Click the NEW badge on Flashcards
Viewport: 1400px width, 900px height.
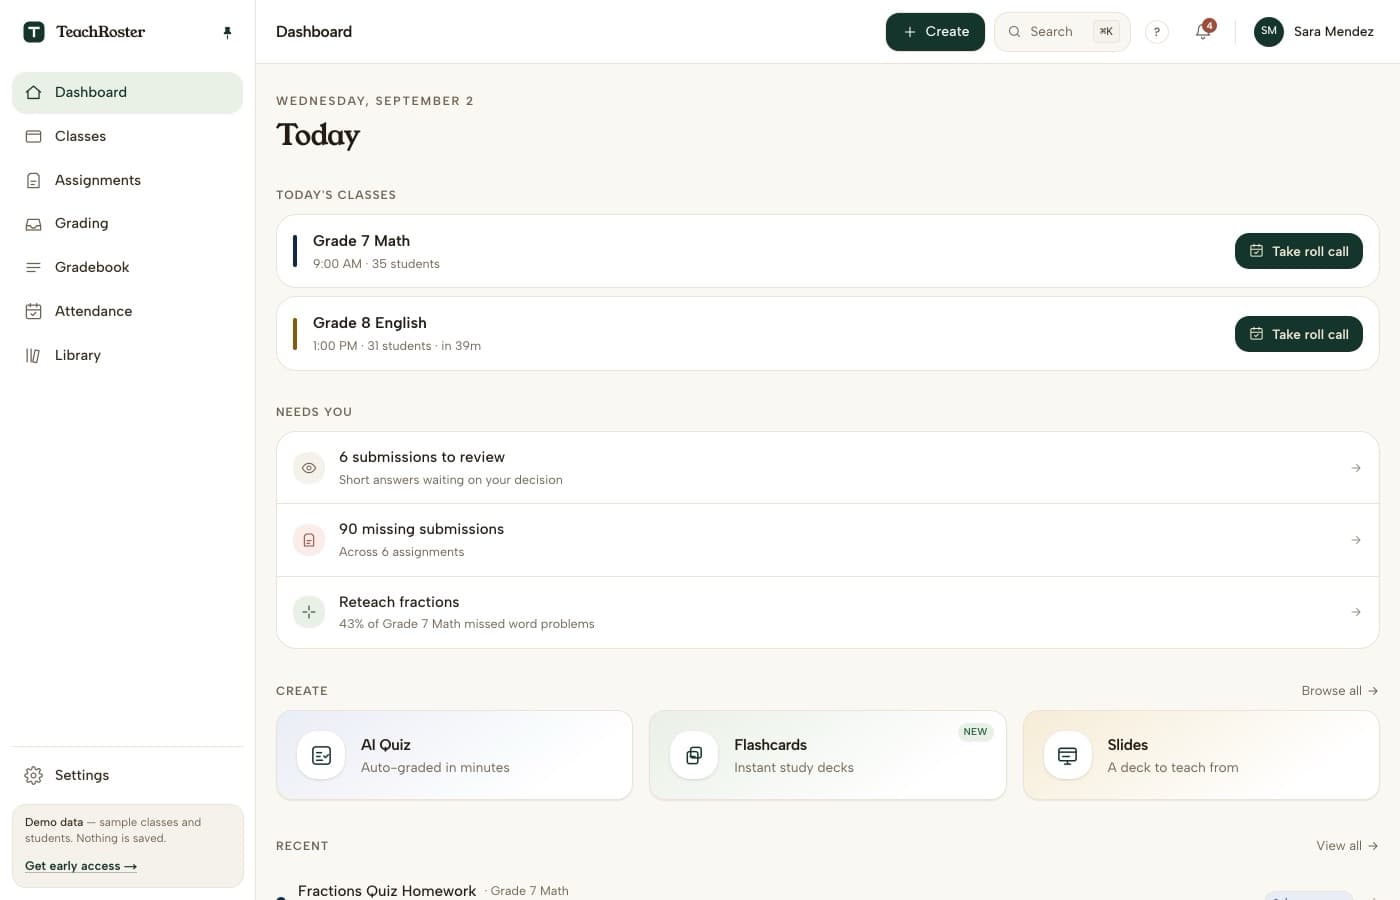pyautogui.click(x=975, y=732)
